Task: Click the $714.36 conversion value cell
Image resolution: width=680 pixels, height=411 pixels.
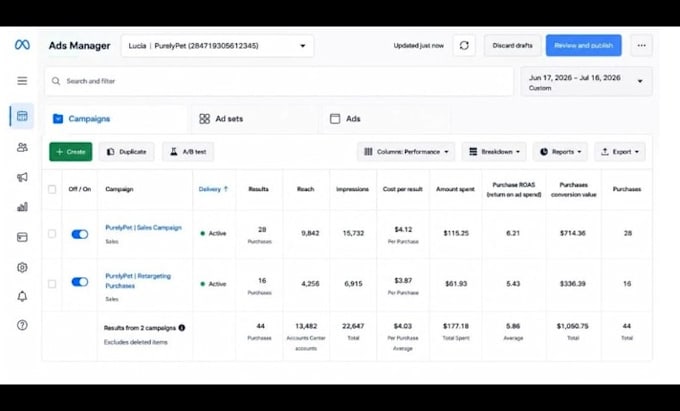Action: 572,233
